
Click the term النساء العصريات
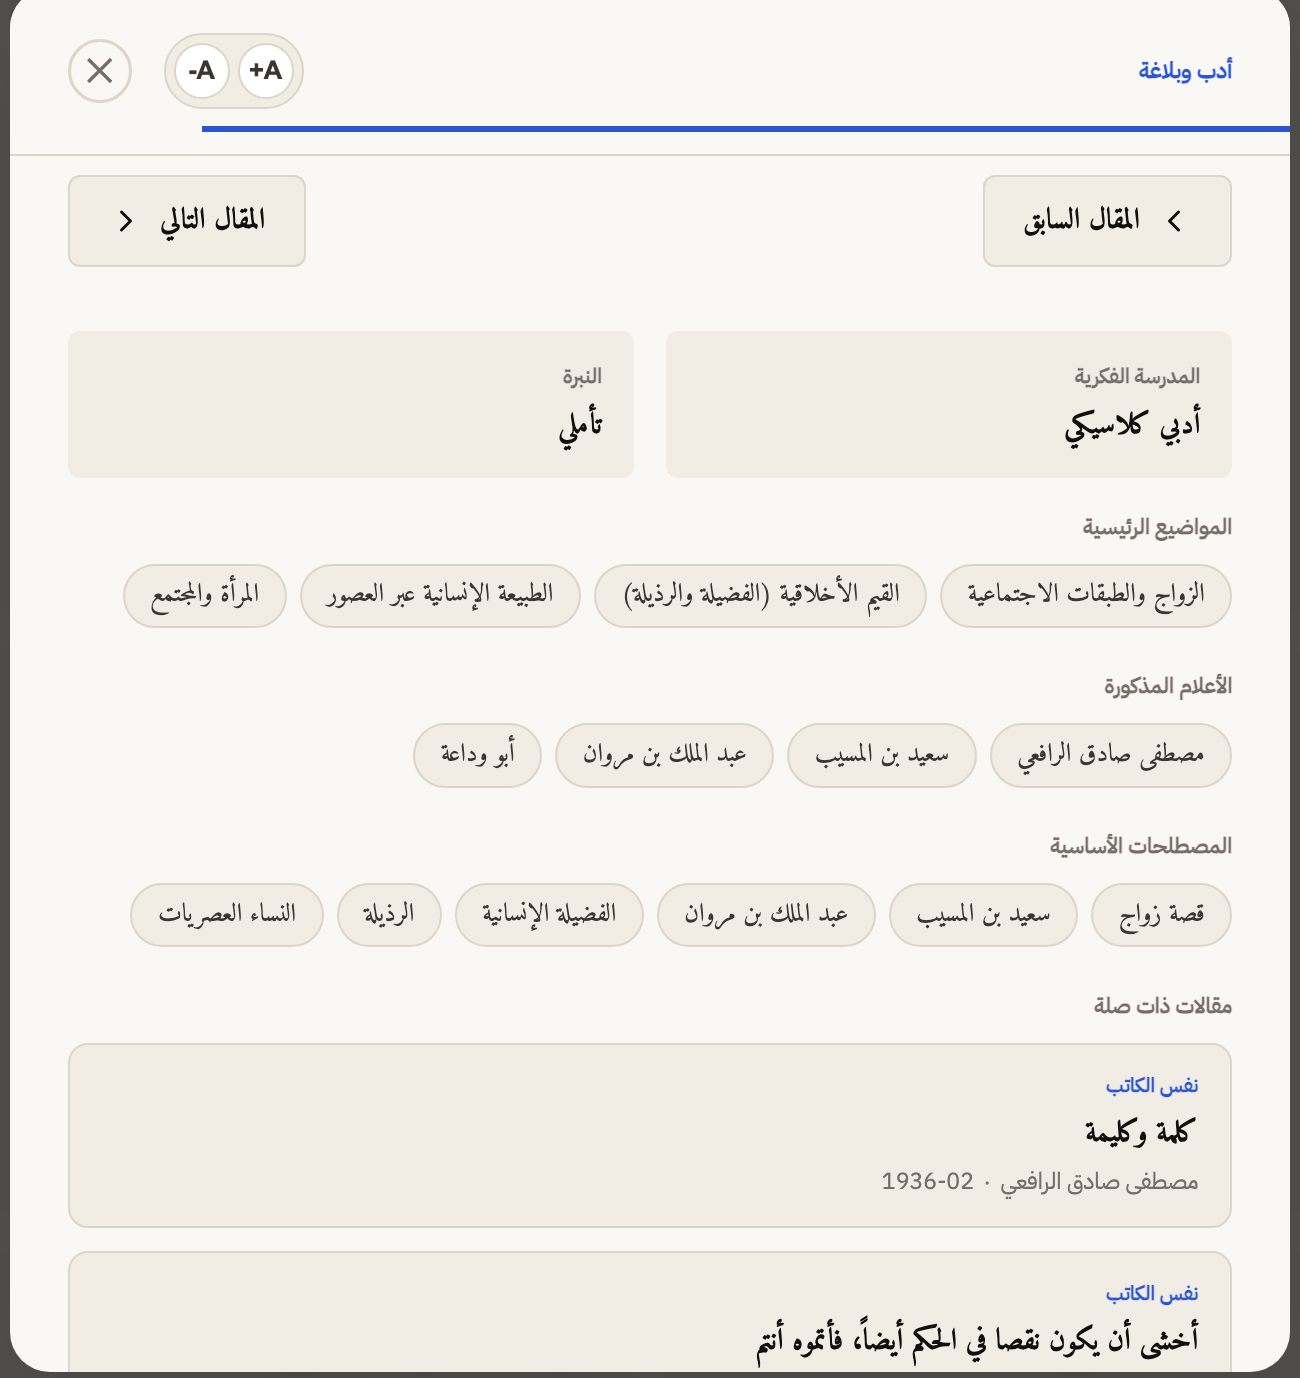click(x=225, y=914)
